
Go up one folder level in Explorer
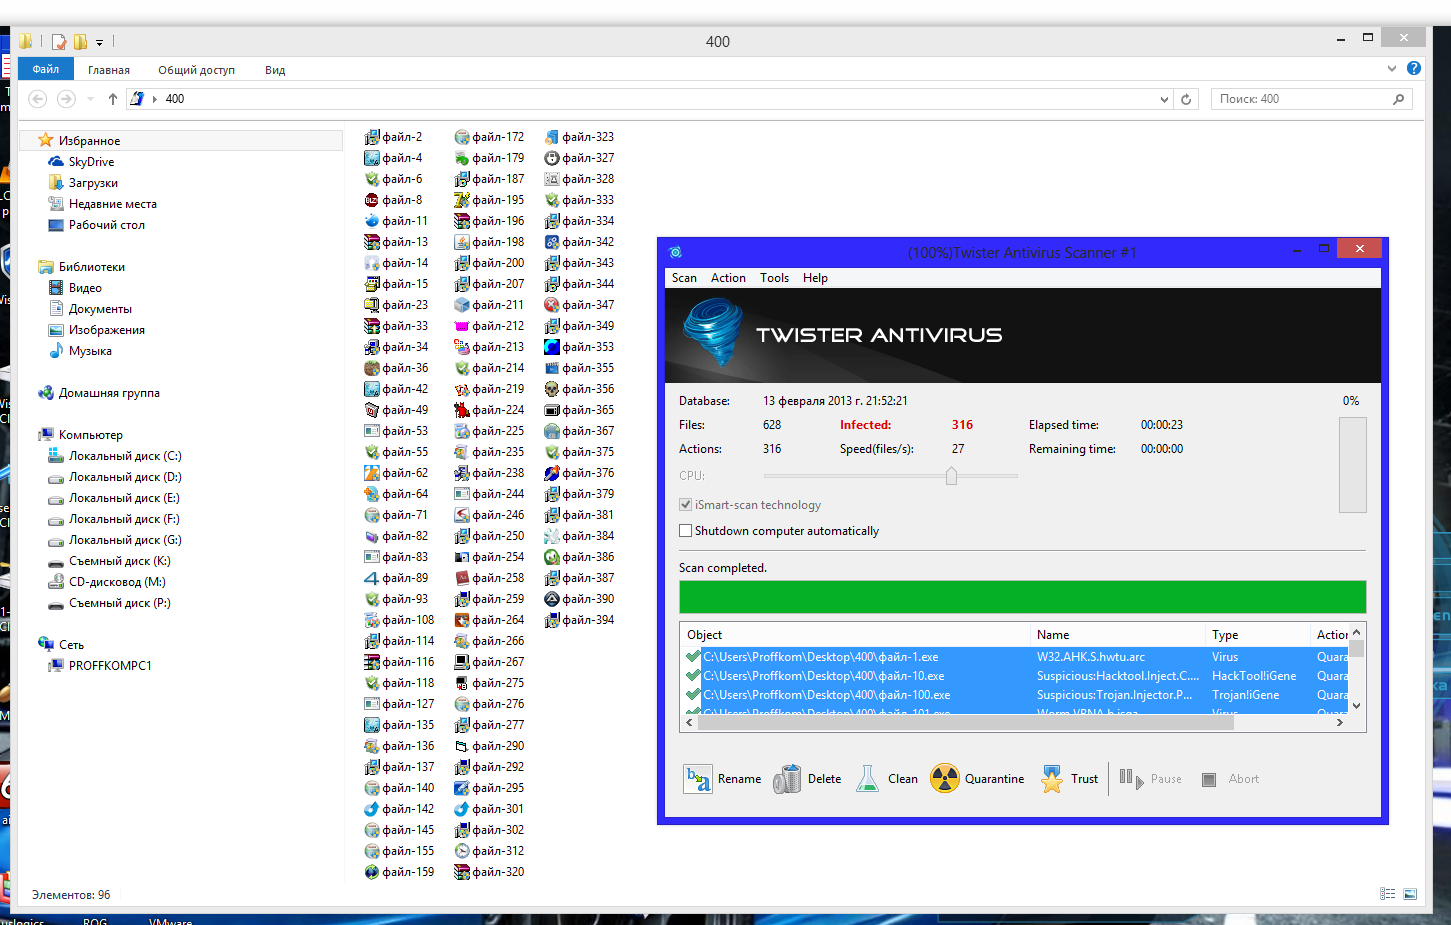point(113,99)
